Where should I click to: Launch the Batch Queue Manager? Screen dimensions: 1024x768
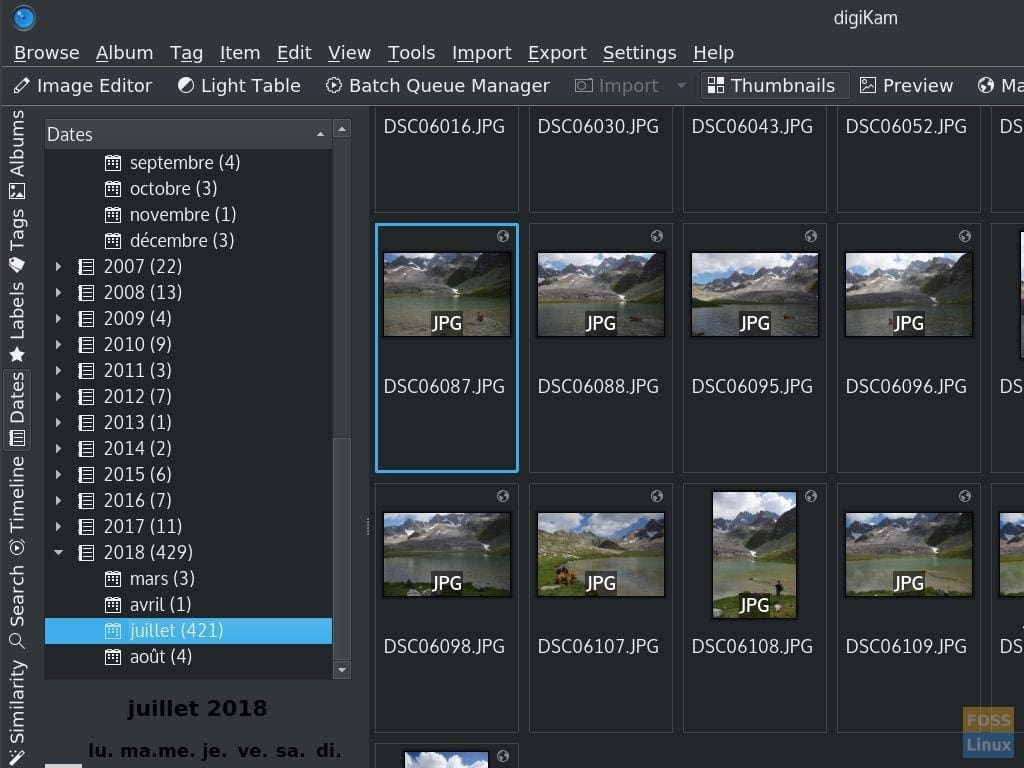coord(438,86)
